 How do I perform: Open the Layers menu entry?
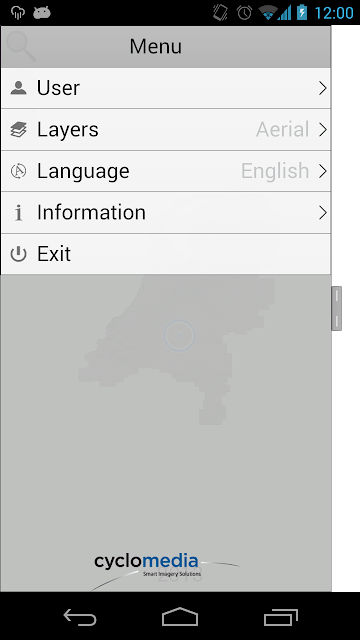pyautogui.click(x=166, y=130)
